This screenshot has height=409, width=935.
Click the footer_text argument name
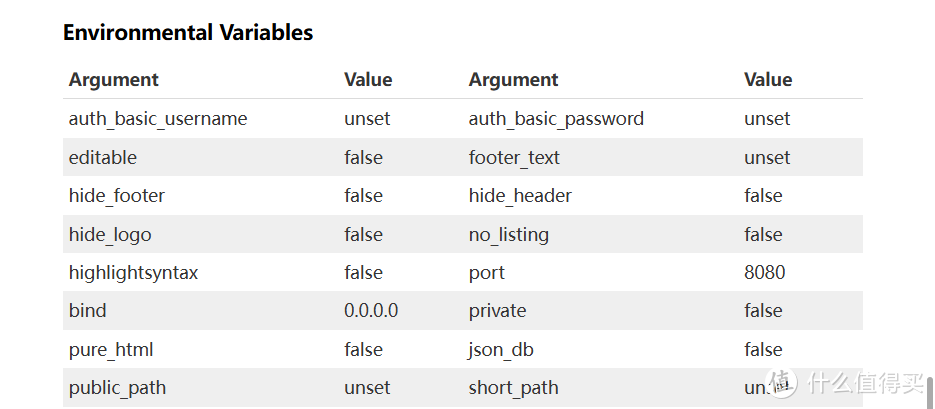(514, 157)
